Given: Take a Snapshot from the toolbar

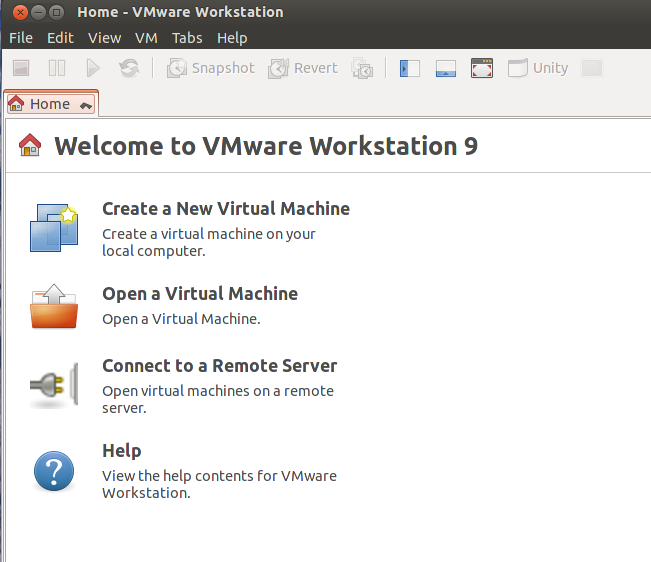Looking at the screenshot, I should 211,68.
